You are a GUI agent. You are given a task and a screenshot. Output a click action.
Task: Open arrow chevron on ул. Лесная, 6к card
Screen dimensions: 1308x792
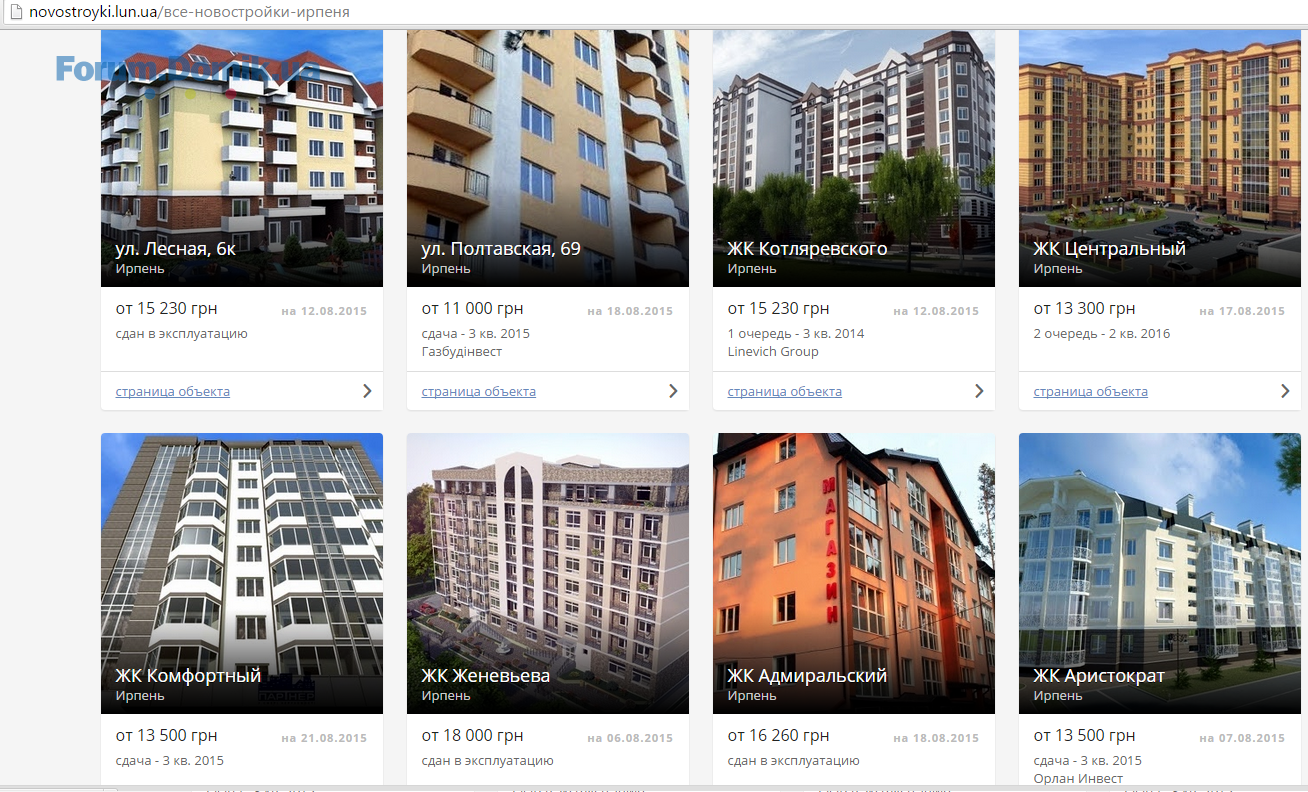(x=368, y=391)
